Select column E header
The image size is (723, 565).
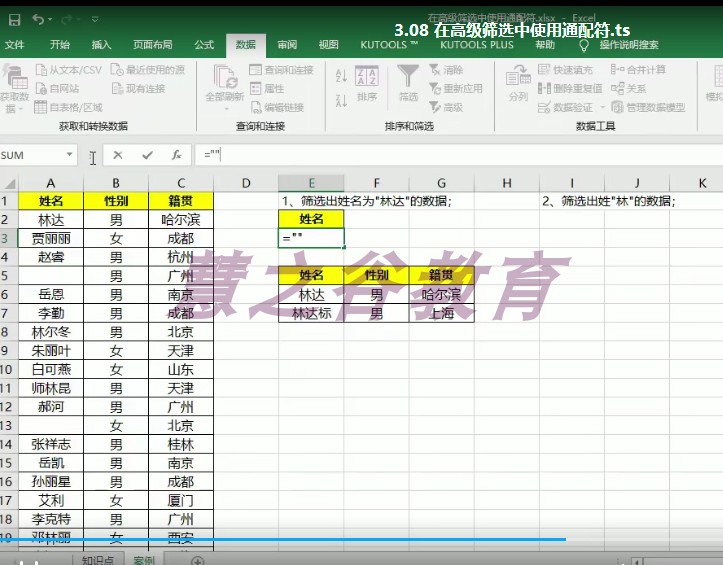311,183
